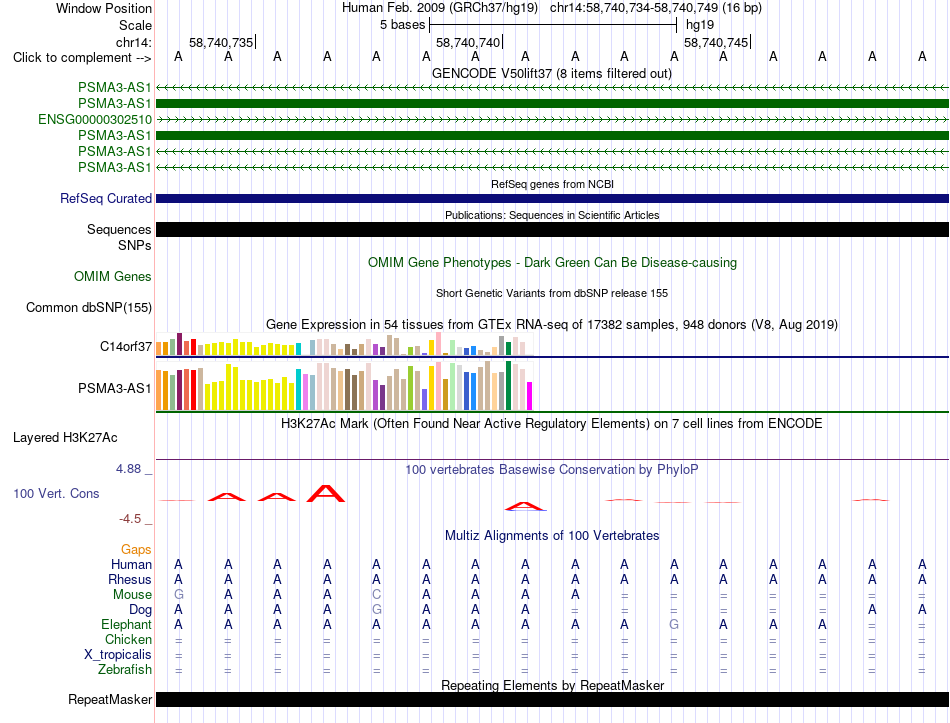Viewport: 950px width, 723px height.
Task: Click the 58,740,740 ruler position
Action: (468, 42)
